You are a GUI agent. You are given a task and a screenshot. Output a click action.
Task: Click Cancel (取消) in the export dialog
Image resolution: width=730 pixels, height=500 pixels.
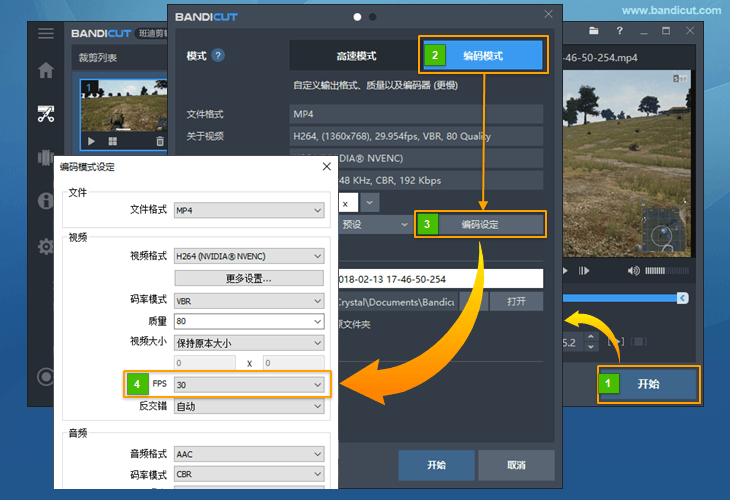(516, 465)
